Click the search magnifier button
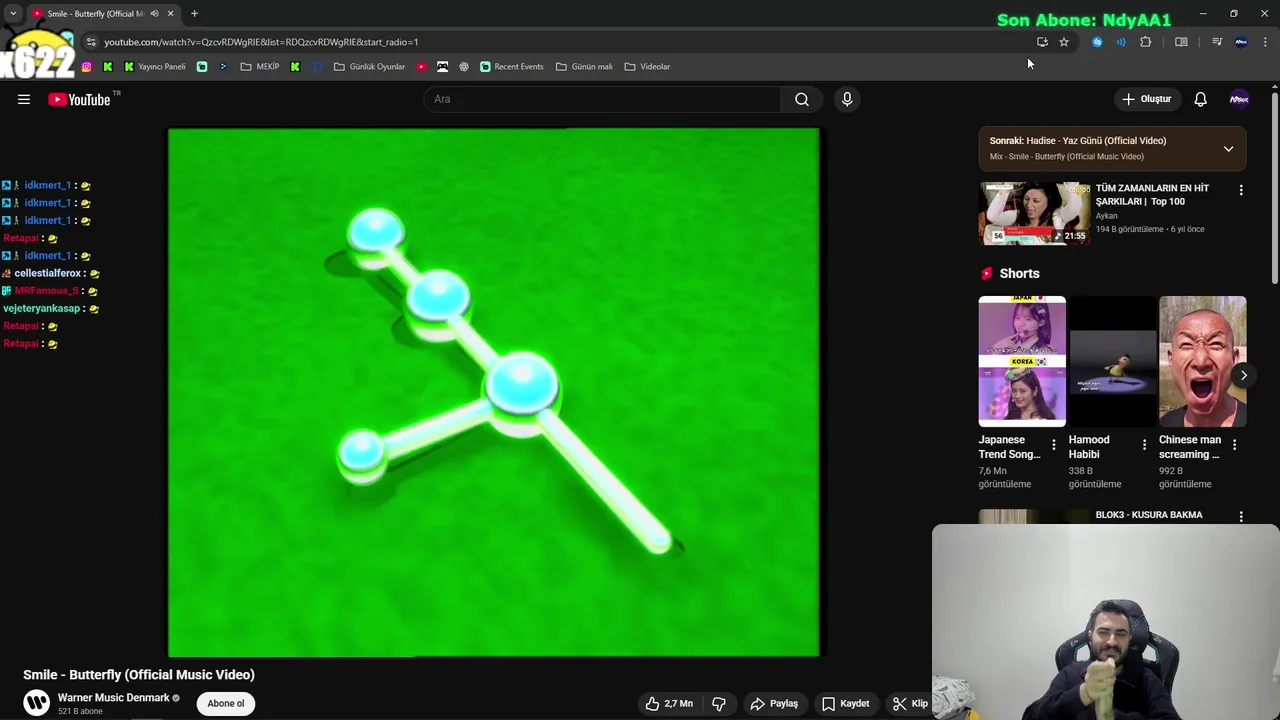 [802, 99]
